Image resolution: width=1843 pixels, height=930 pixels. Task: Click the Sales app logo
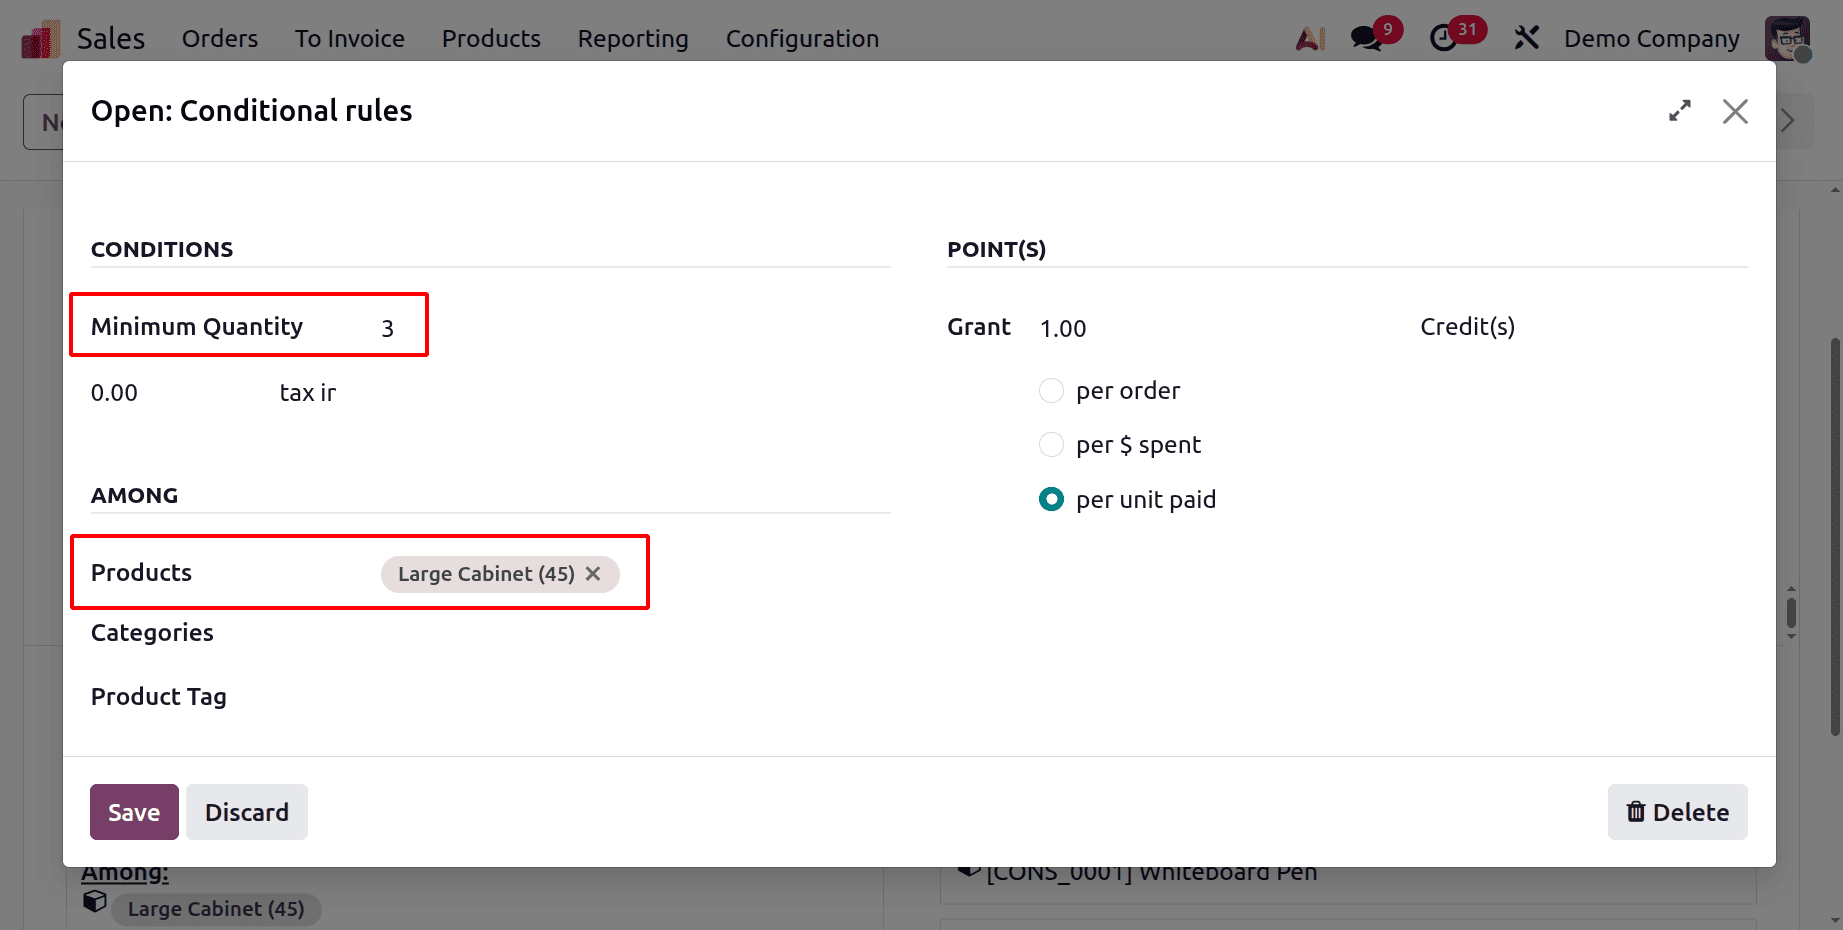(39, 38)
